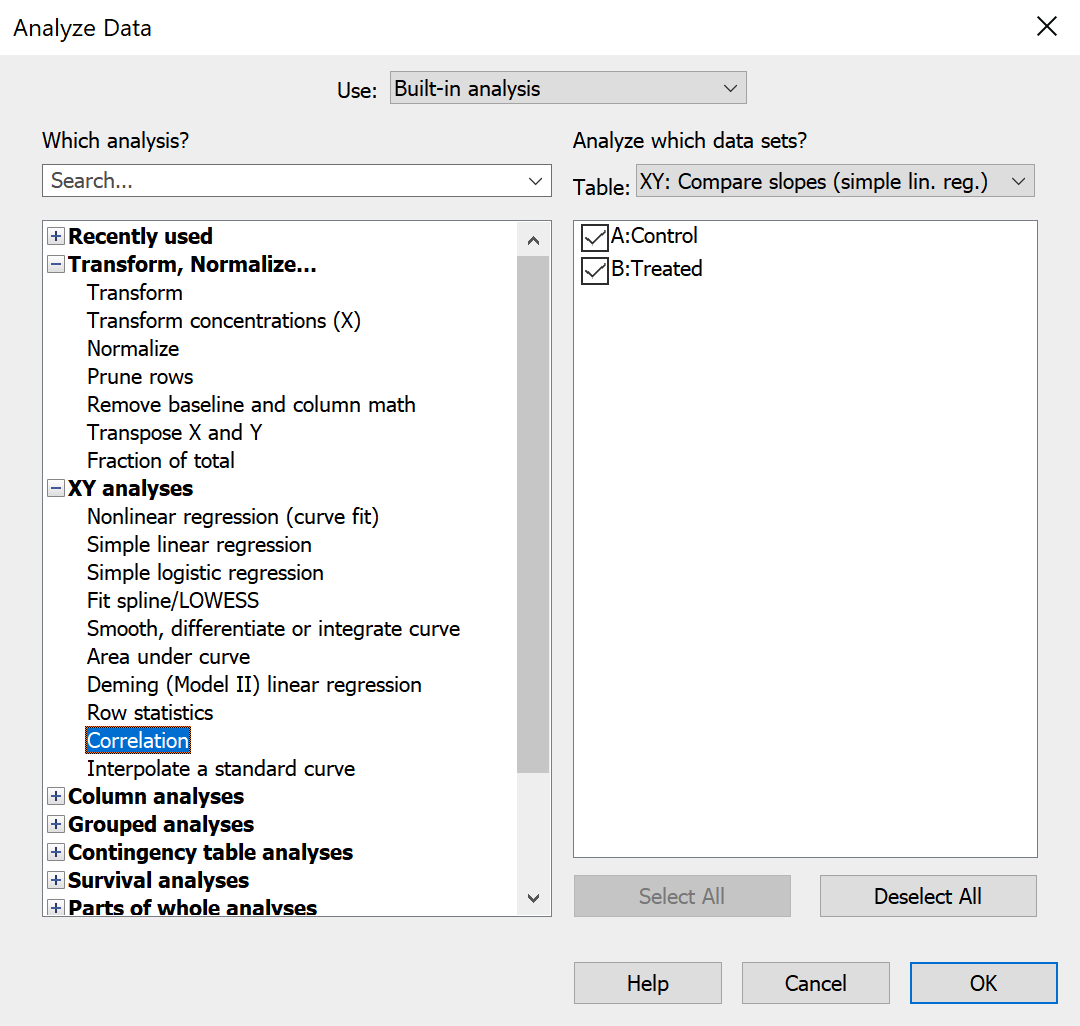The image size is (1080, 1026).
Task: Expand the Survival analyses section
Action: point(56,881)
